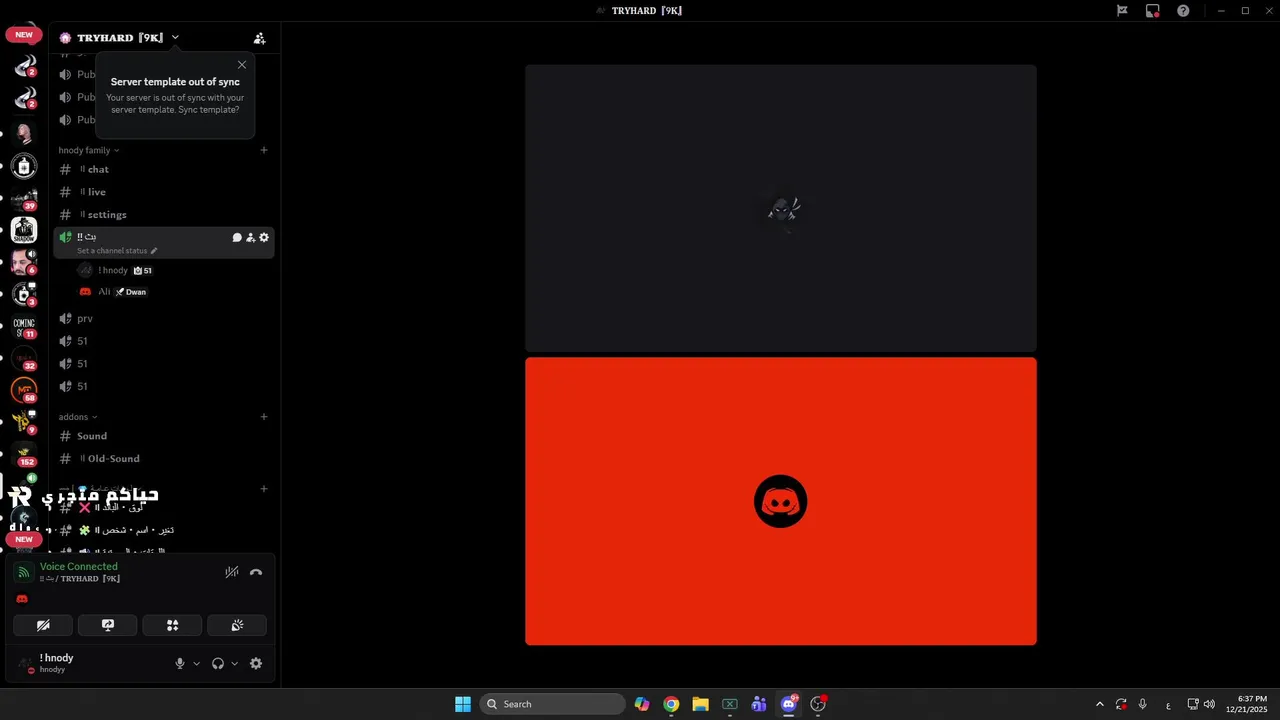Open volume control in system tray
1280x720 pixels.
point(1209,704)
